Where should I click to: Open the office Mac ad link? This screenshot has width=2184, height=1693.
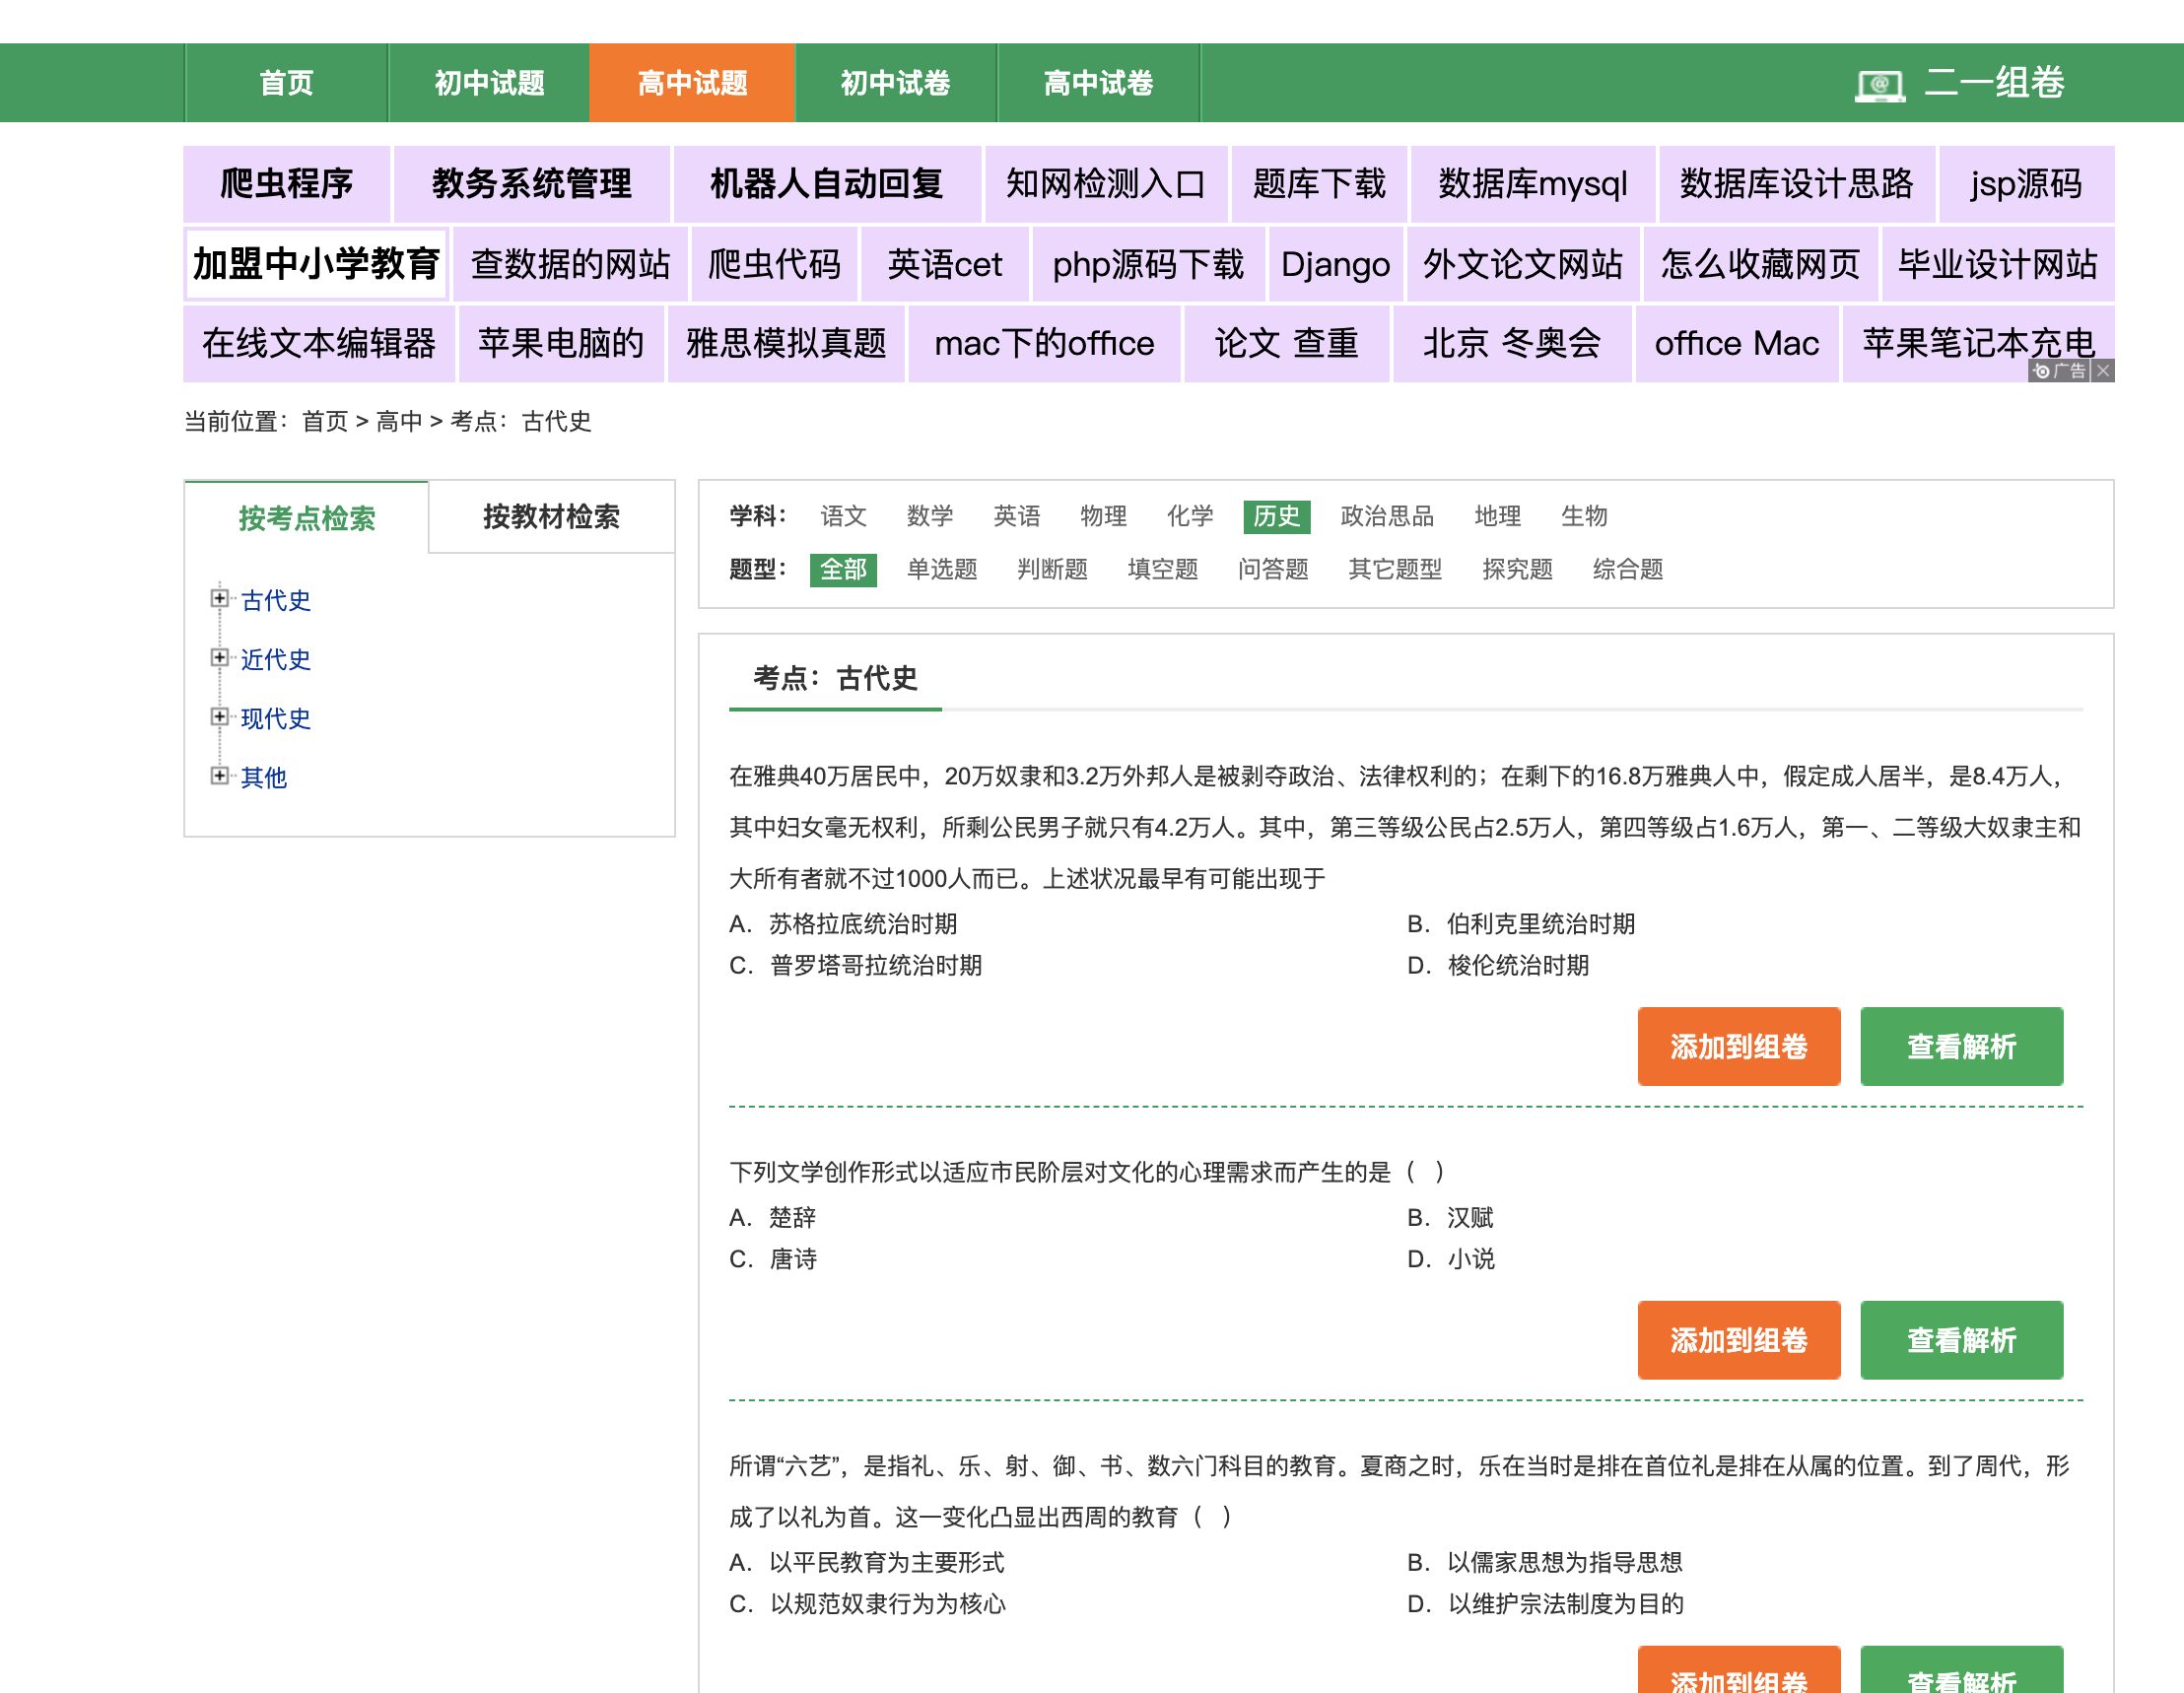(1736, 343)
